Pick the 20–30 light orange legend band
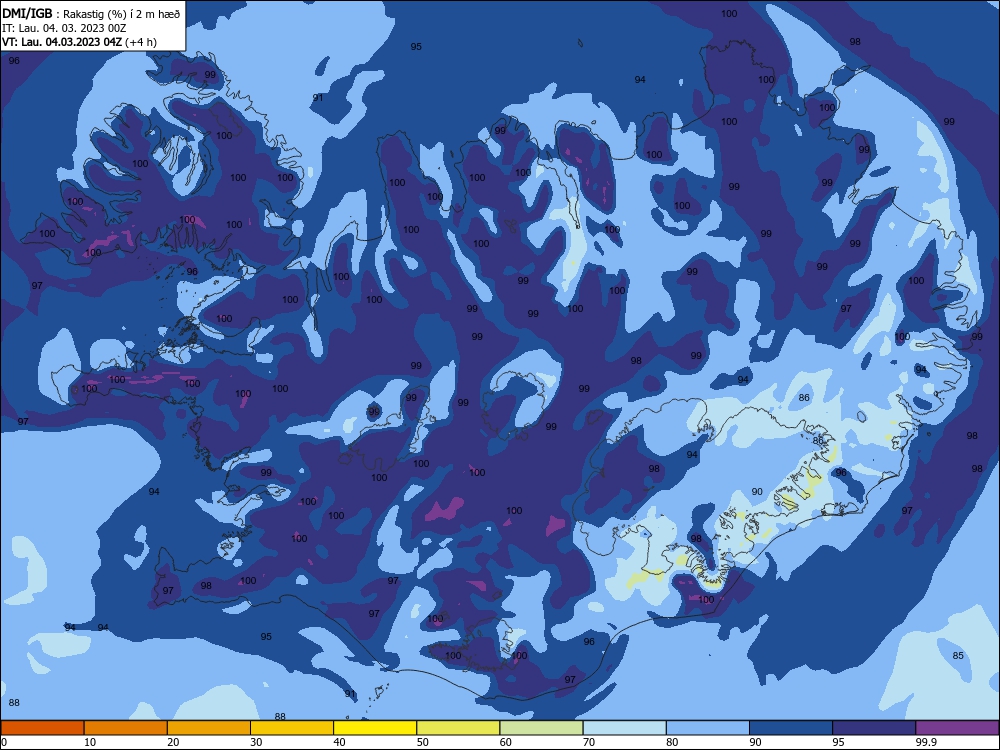 pos(209,728)
